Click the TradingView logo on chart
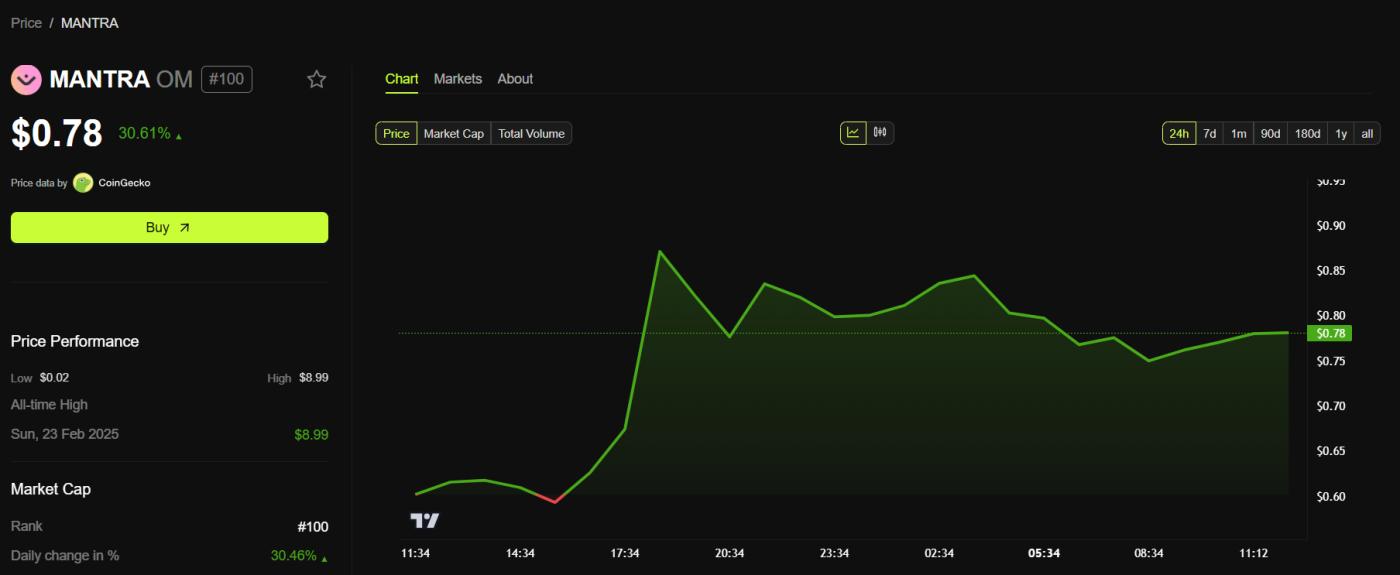 pos(425,521)
